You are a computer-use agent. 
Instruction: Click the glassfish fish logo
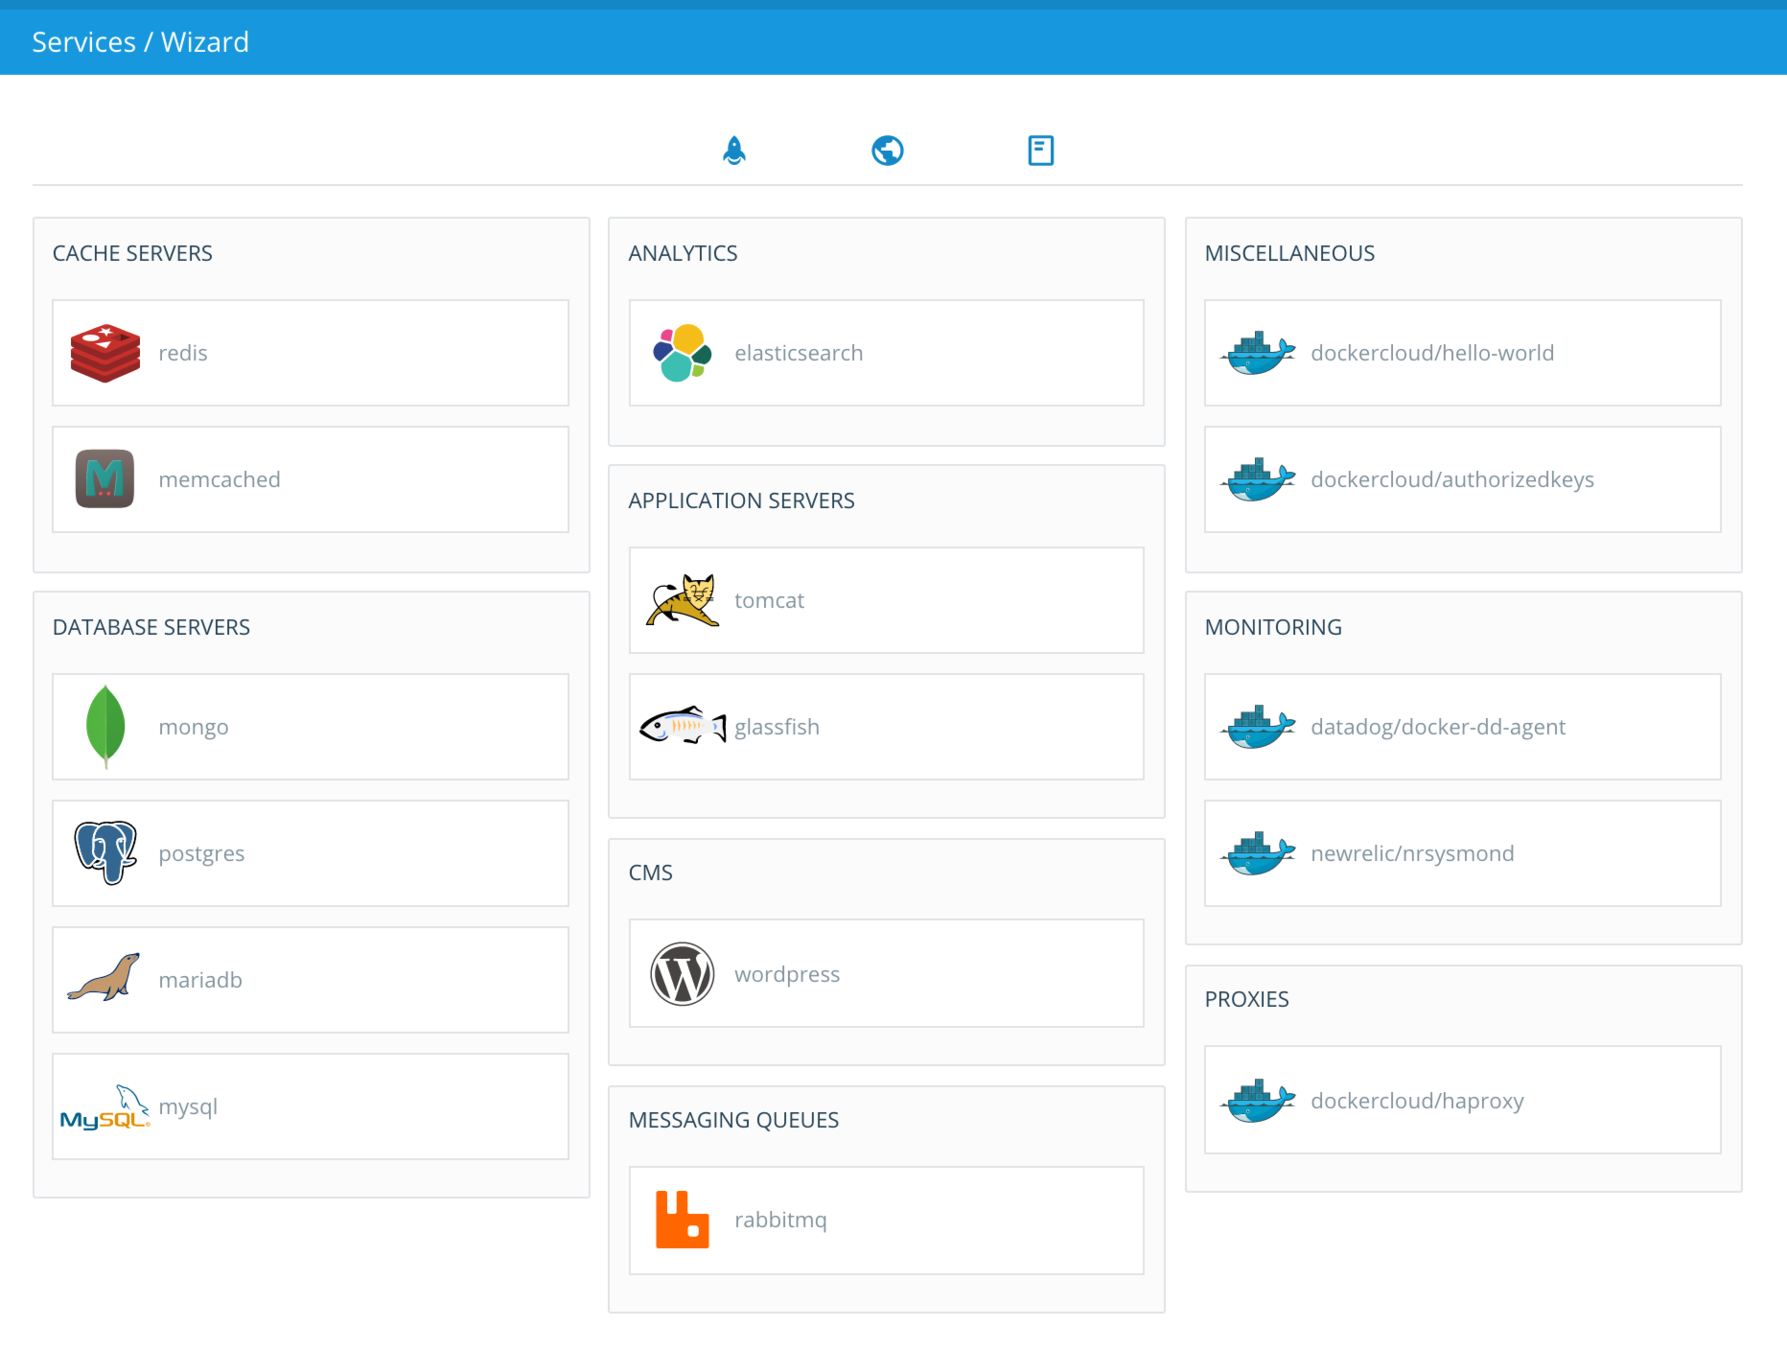682,726
